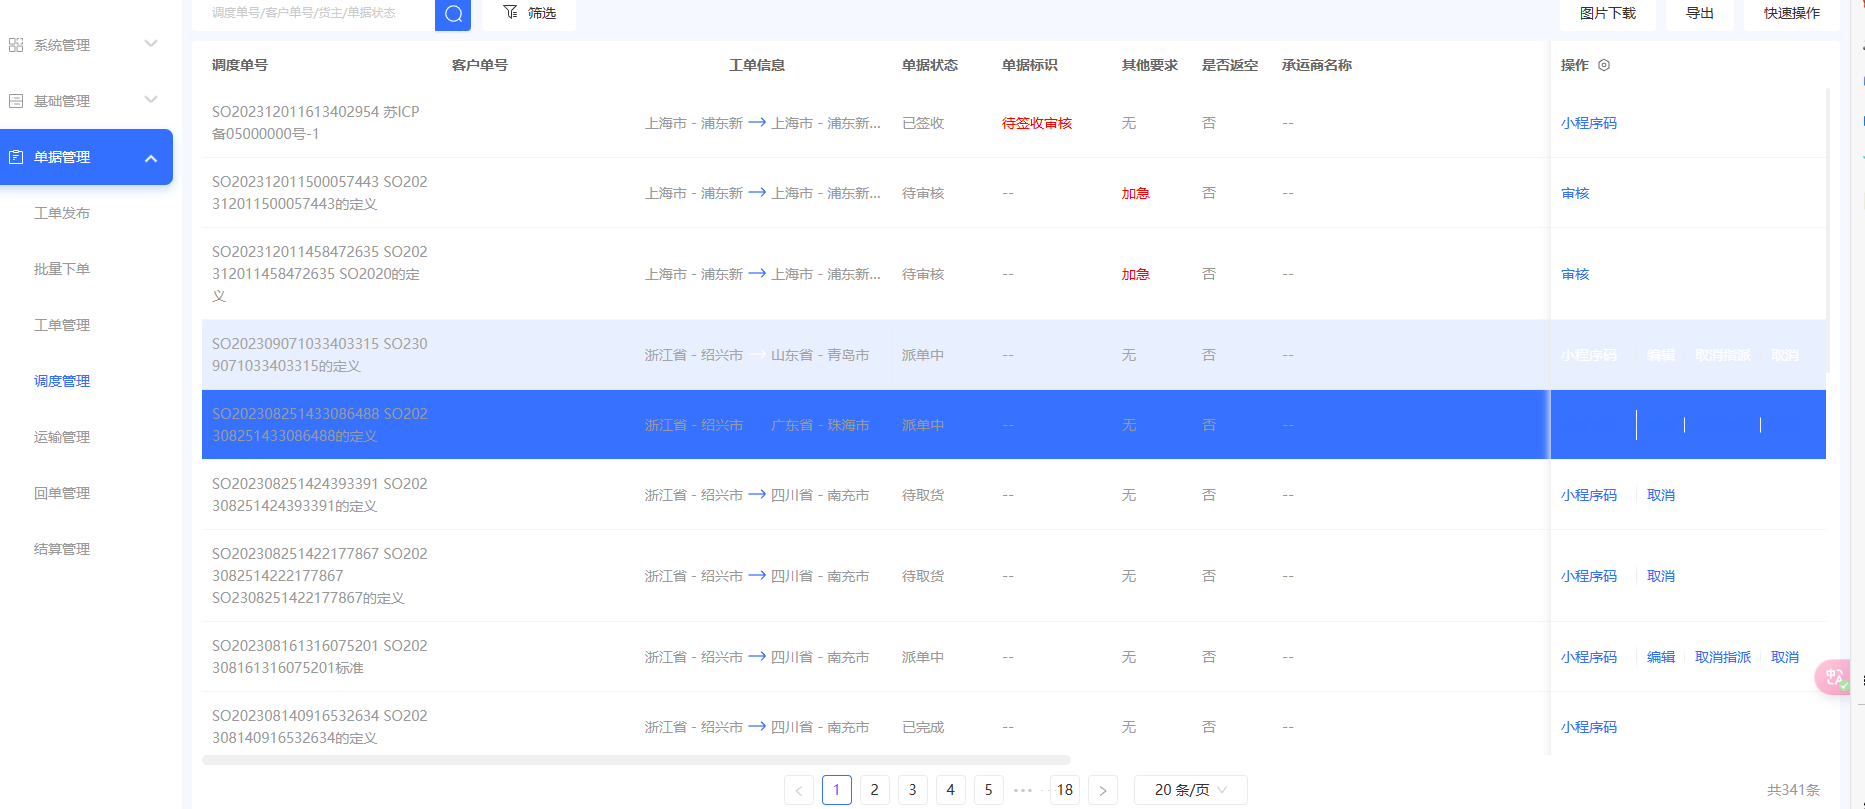This screenshot has width=1865, height=809.
Task: Click the red 待签收审核 label
Action: (x=1037, y=123)
